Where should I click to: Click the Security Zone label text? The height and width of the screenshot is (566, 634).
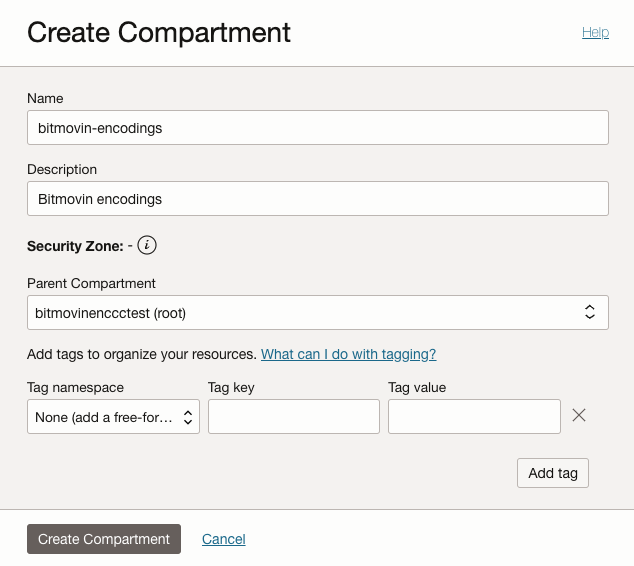pyautogui.click(x=74, y=245)
